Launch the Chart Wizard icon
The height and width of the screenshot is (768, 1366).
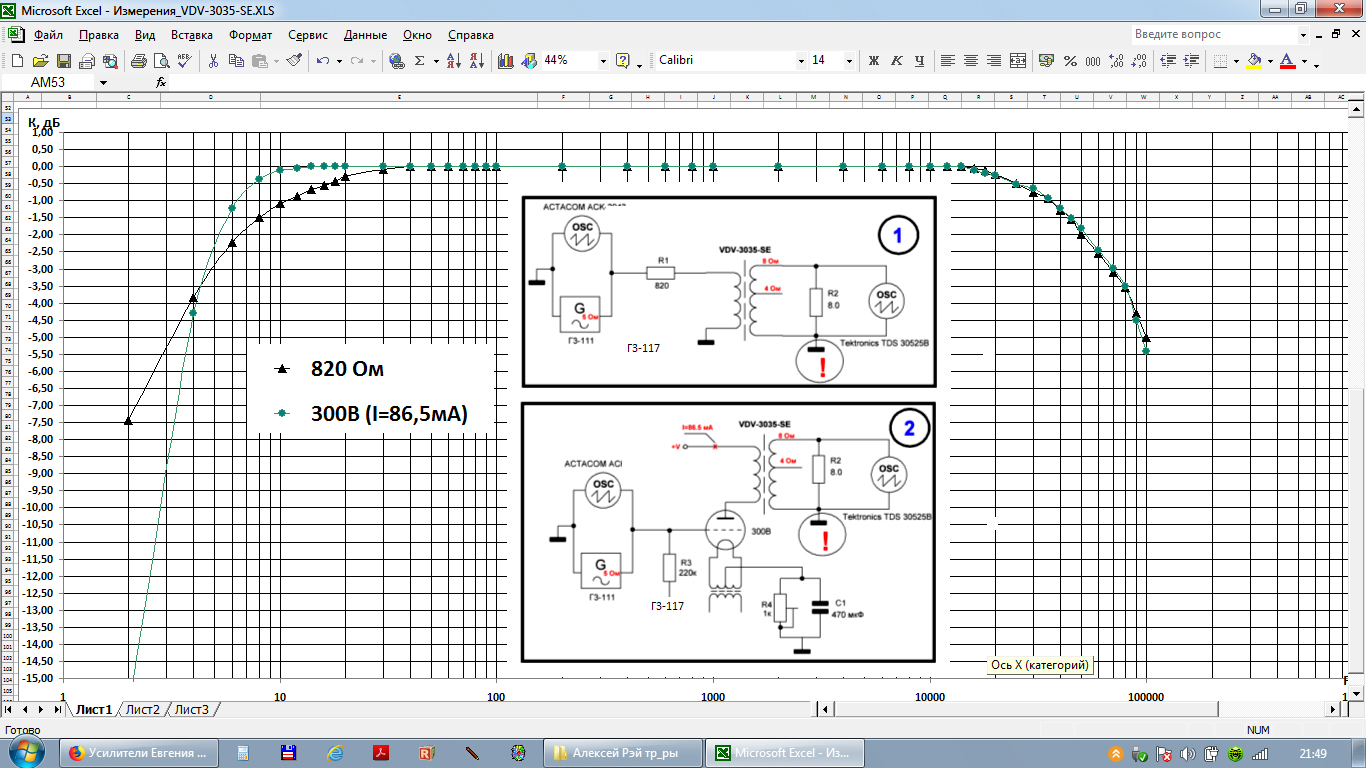505,61
